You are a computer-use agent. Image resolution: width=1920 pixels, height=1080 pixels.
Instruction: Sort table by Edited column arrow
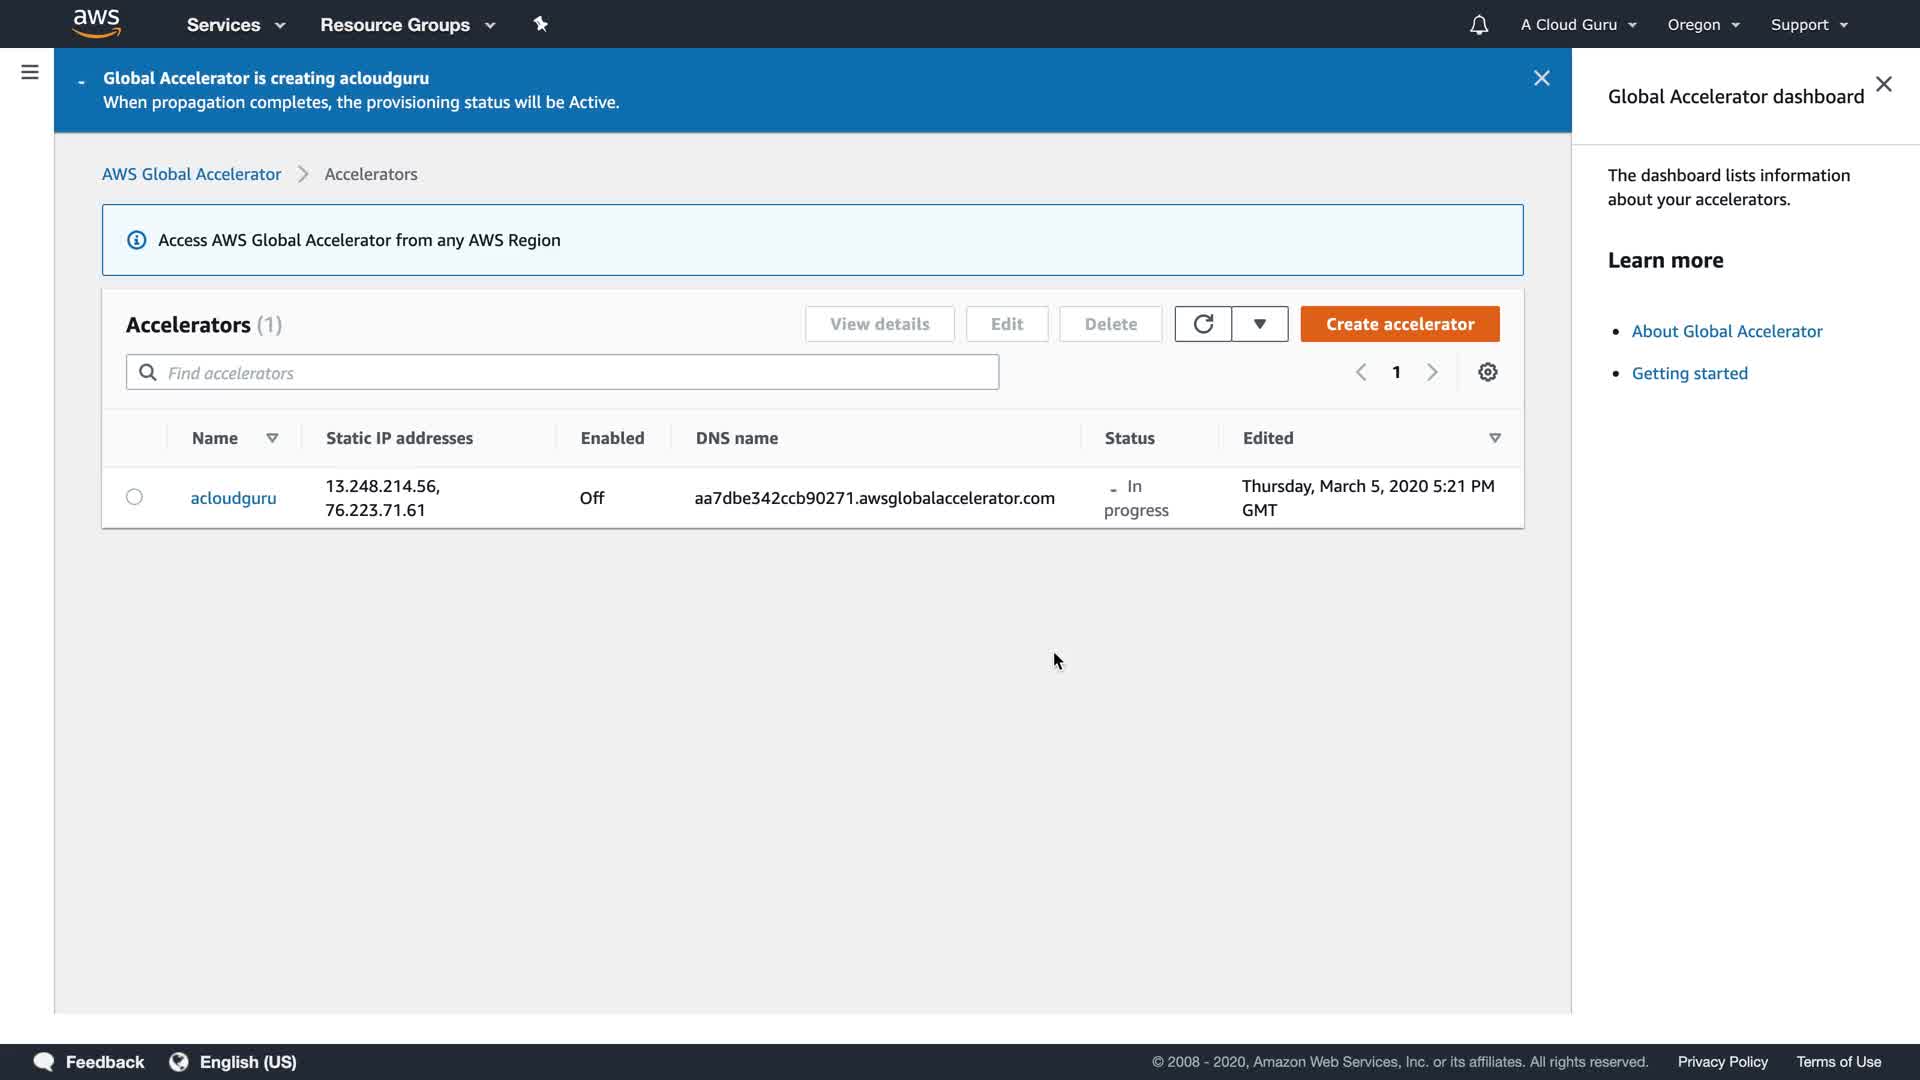(x=1495, y=438)
